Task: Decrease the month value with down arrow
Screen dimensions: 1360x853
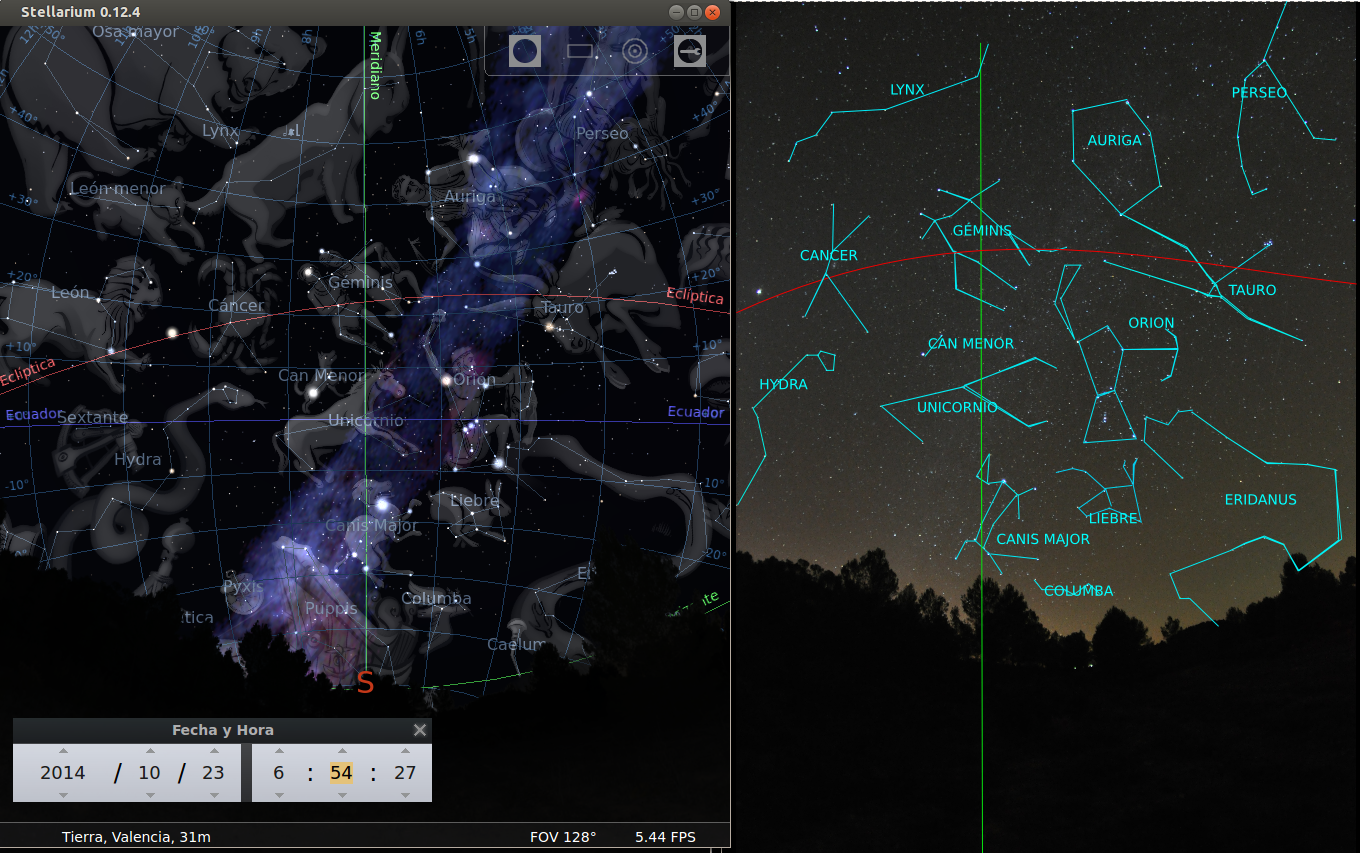Action: tap(150, 795)
